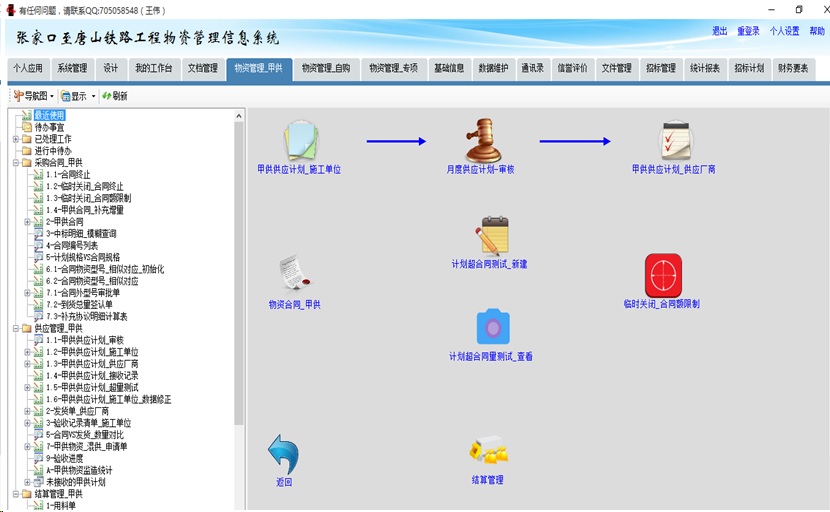Open the 结算管理 gold bars icon
This screenshot has height=512, width=830.
click(x=487, y=453)
